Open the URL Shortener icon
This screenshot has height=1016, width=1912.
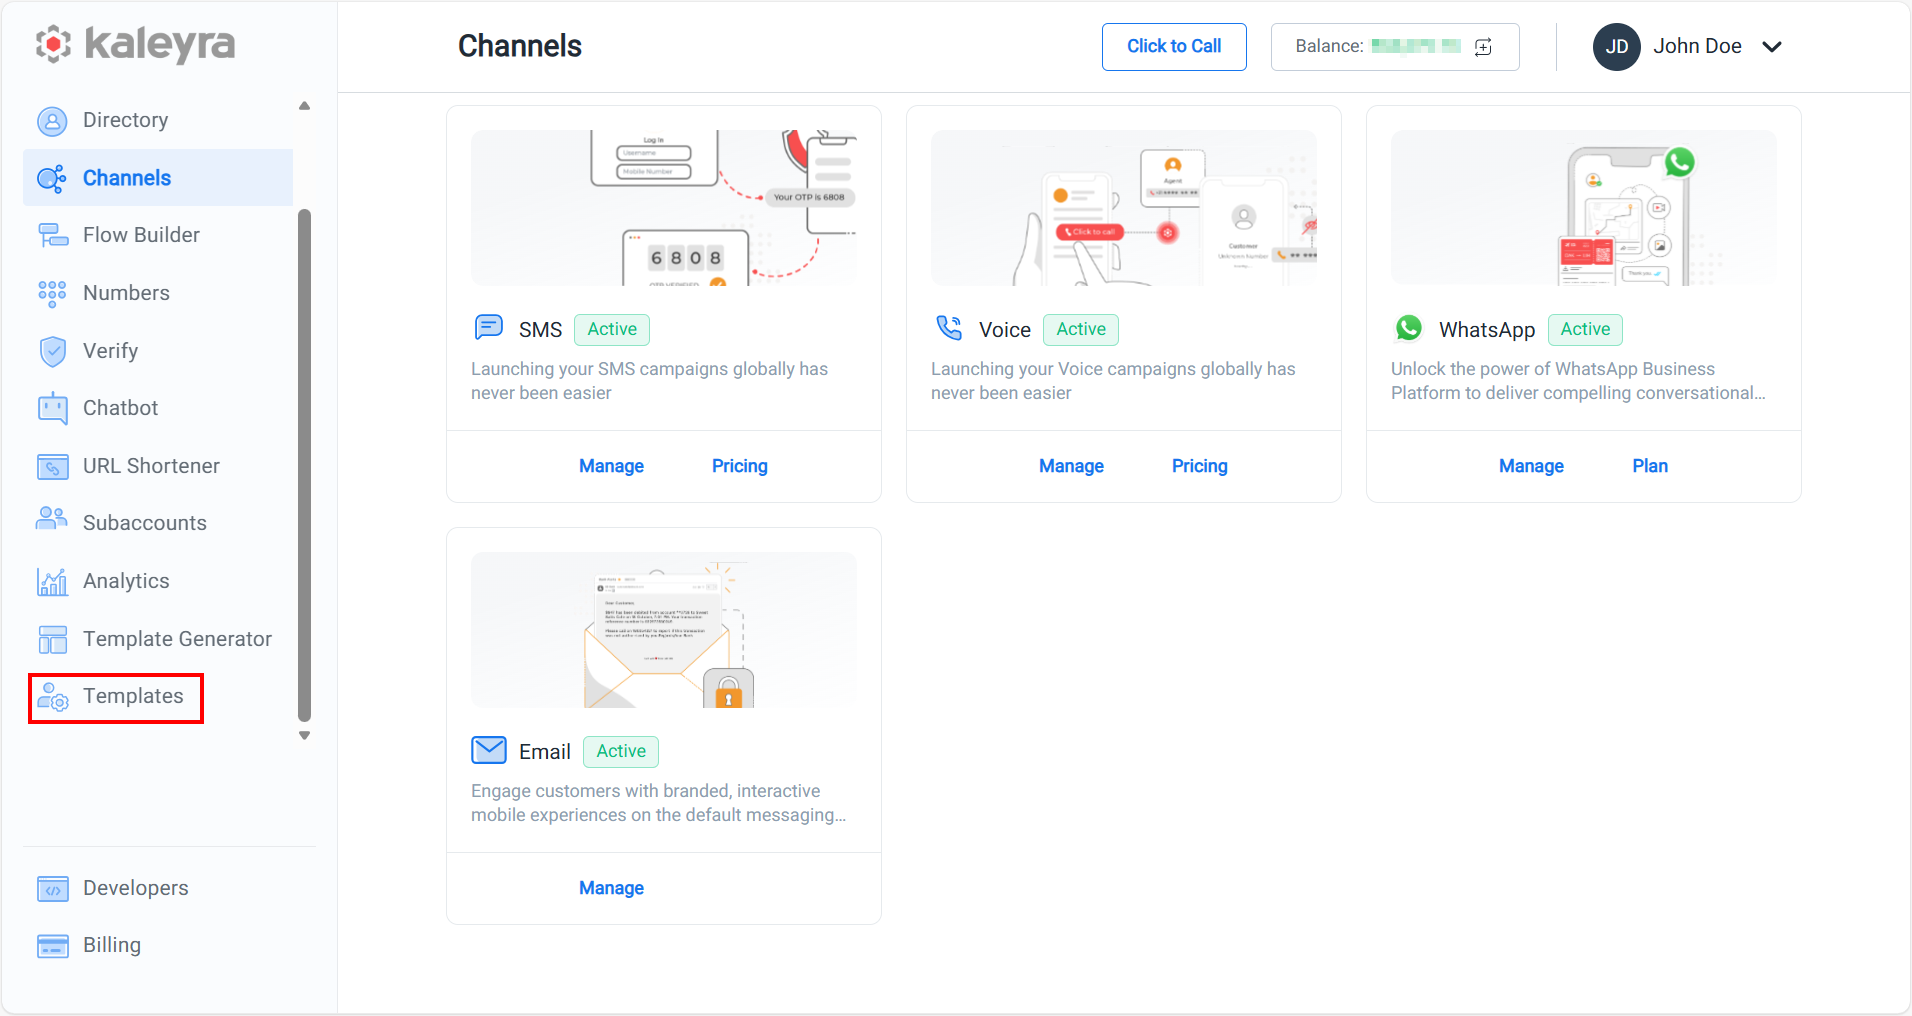(x=52, y=466)
